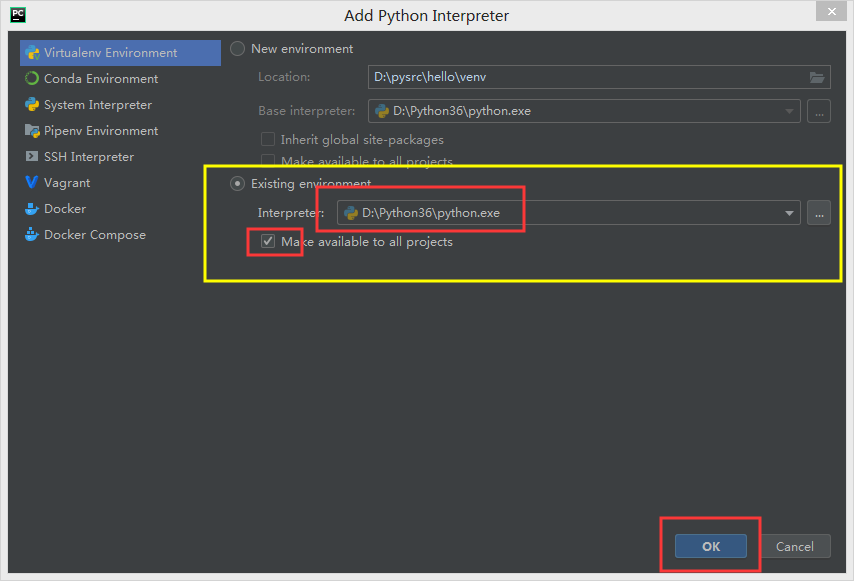This screenshot has width=854, height=581.
Task: Expand the Base interpreter dropdown arrow
Action: [789, 111]
